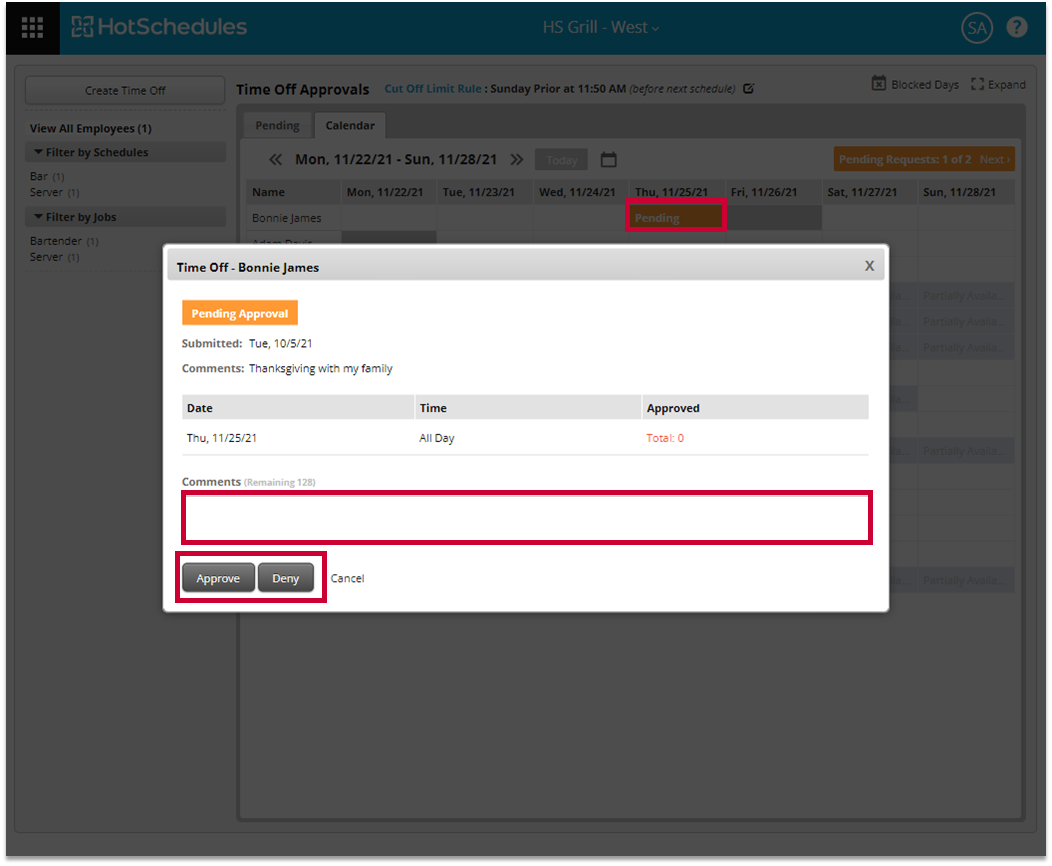Open the HS Grill - West location dropdown
This screenshot has height=866, width=1052.
[601, 28]
